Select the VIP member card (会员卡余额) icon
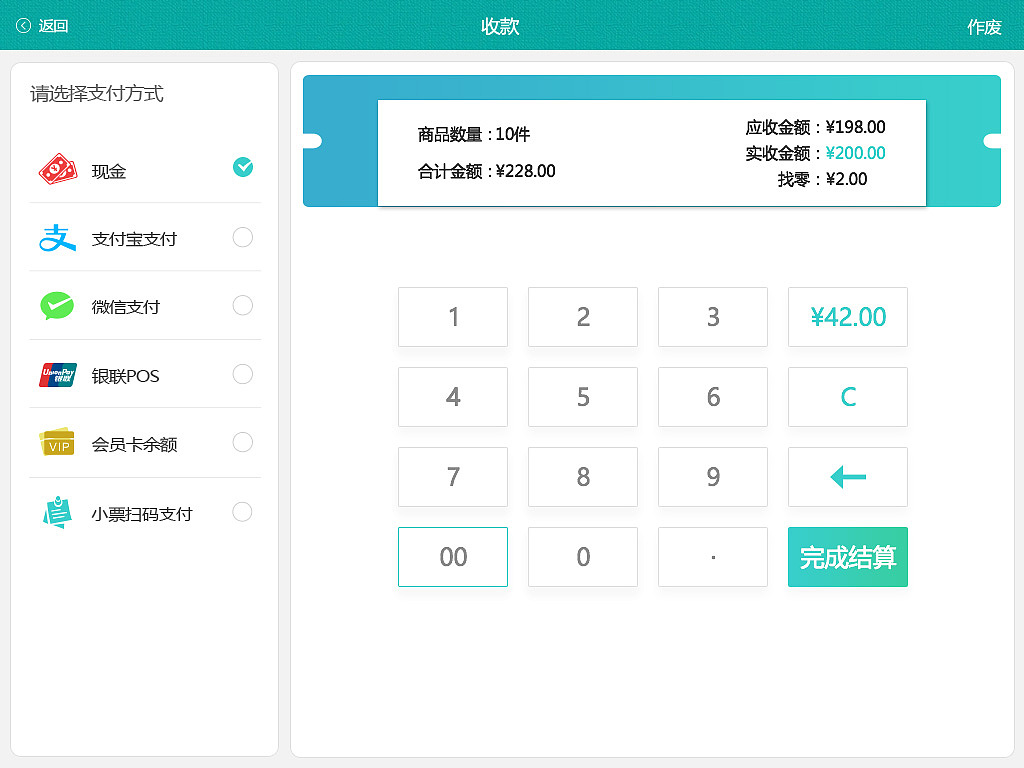The image size is (1024, 768). point(57,442)
